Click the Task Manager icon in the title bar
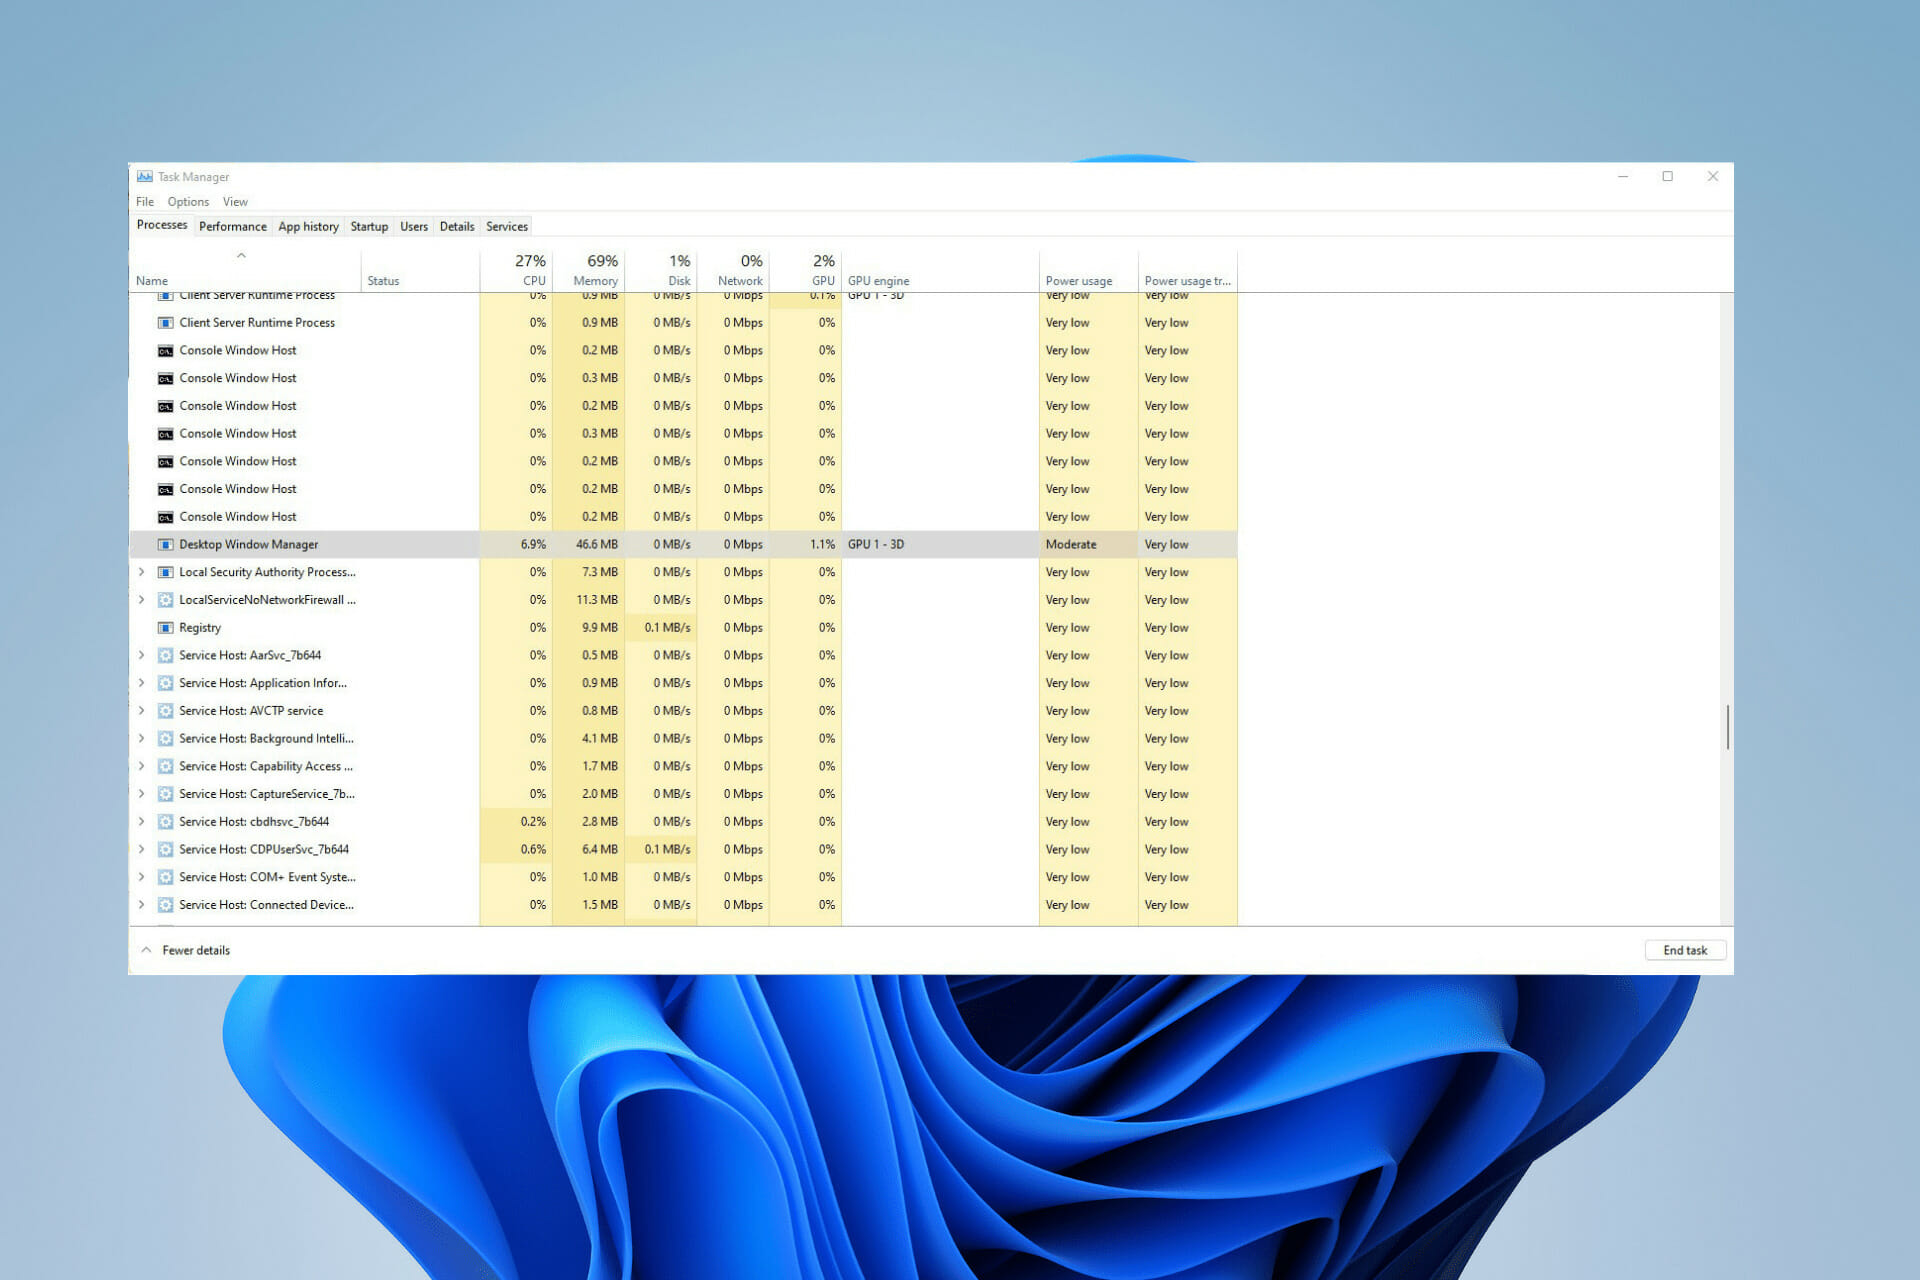Viewport: 1920px width, 1280px height. click(x=144, y=176)
